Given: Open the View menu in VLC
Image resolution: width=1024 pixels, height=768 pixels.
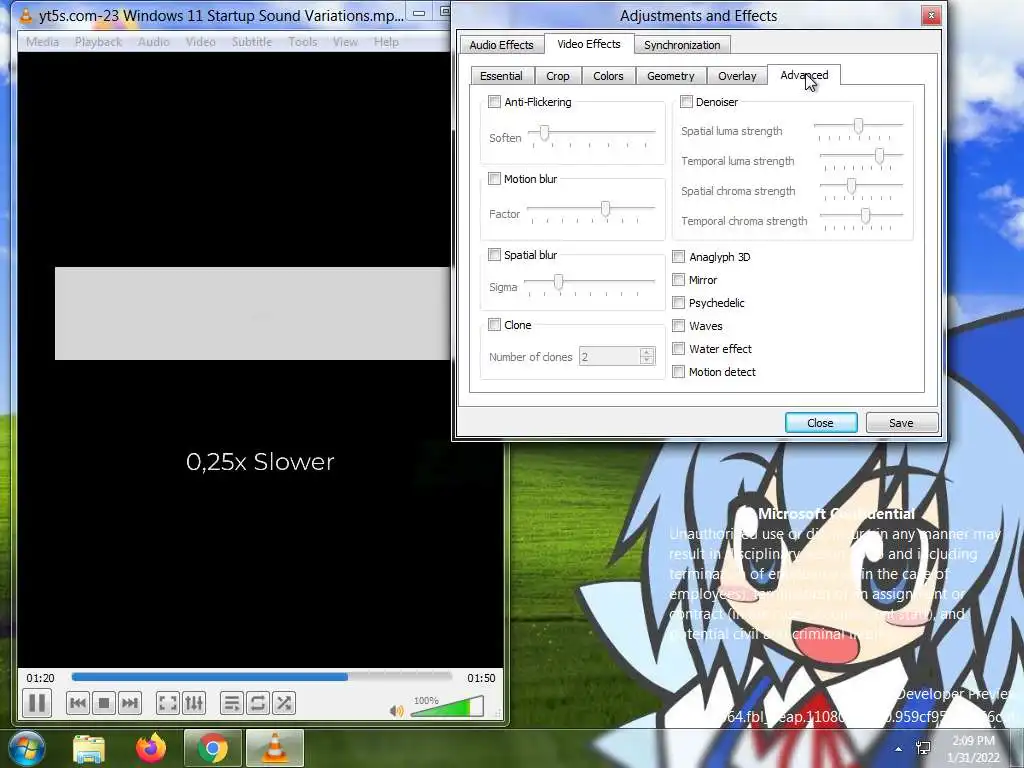Looking at the screenshot, I should coord(345,42).
